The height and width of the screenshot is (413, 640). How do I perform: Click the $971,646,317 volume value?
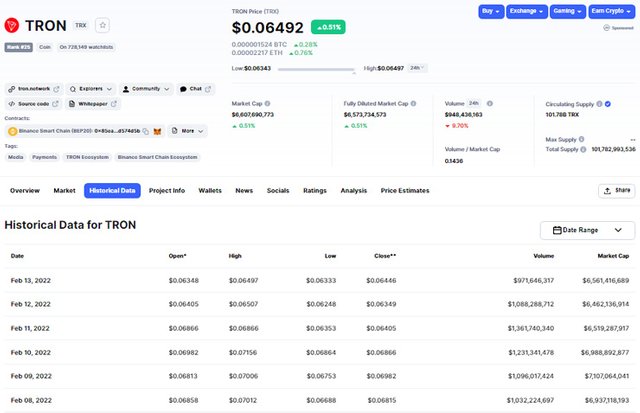click(x=533, y=281)
